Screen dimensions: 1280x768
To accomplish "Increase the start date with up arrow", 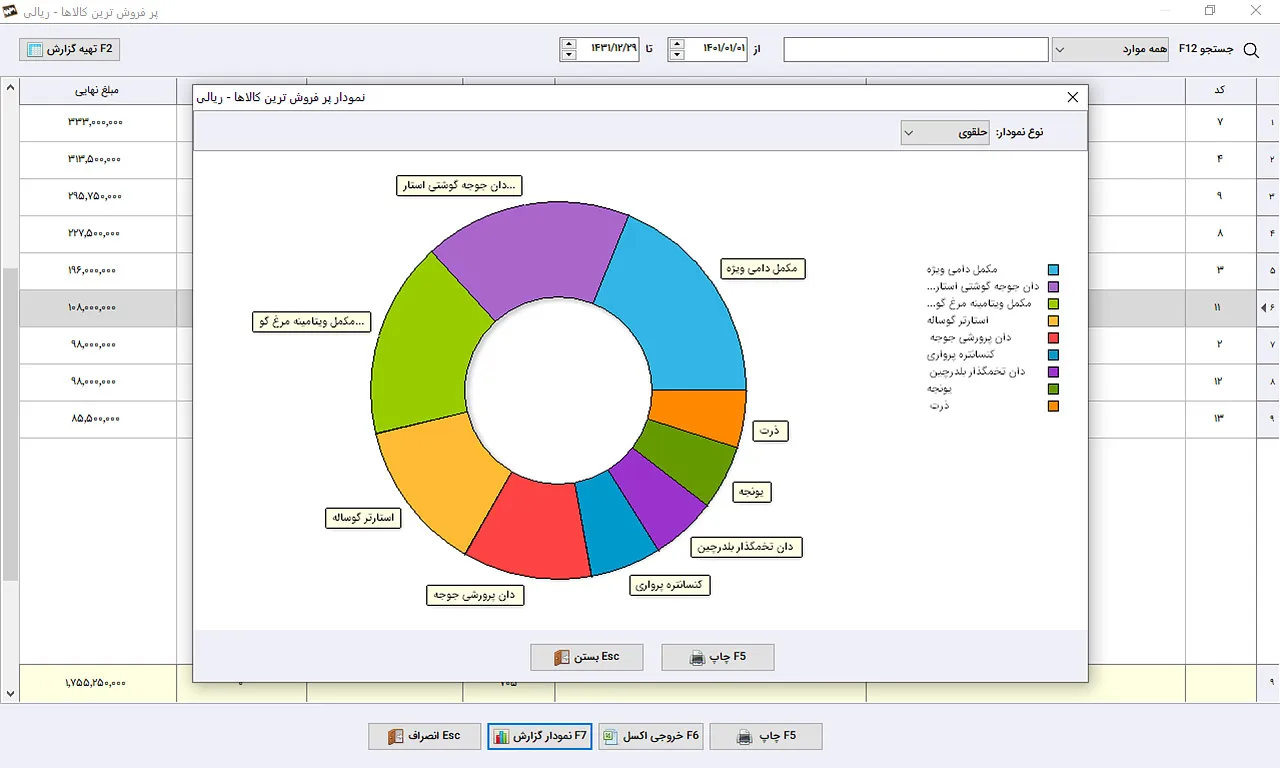I will [677, 44].
